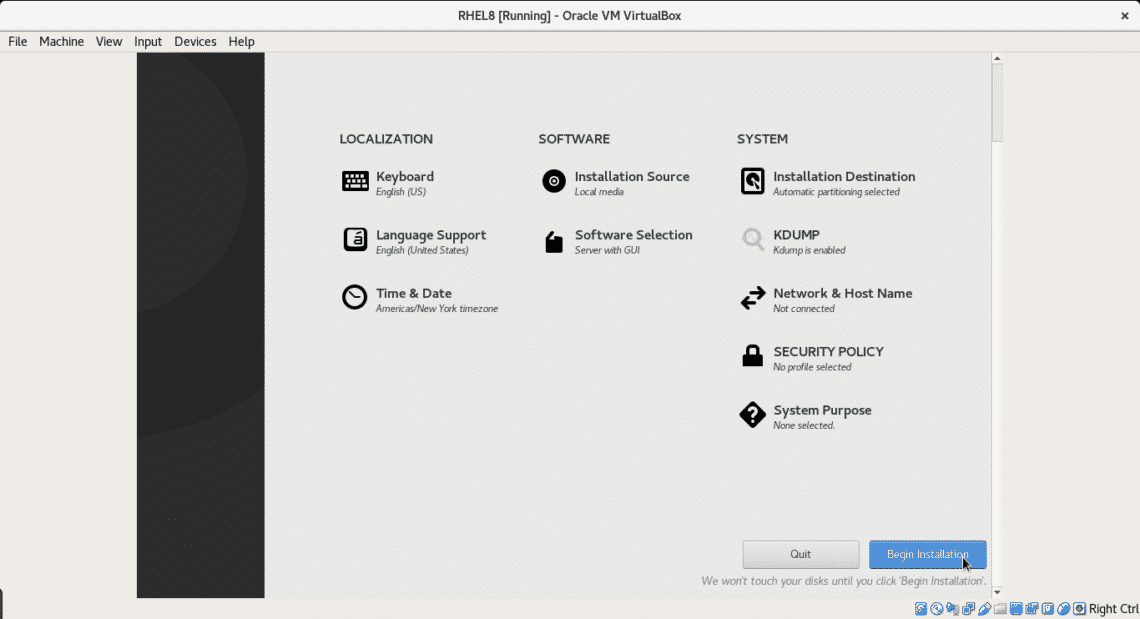Click VirtualBox network adapters status icon
1140x619 pixels.
point(968,609)
